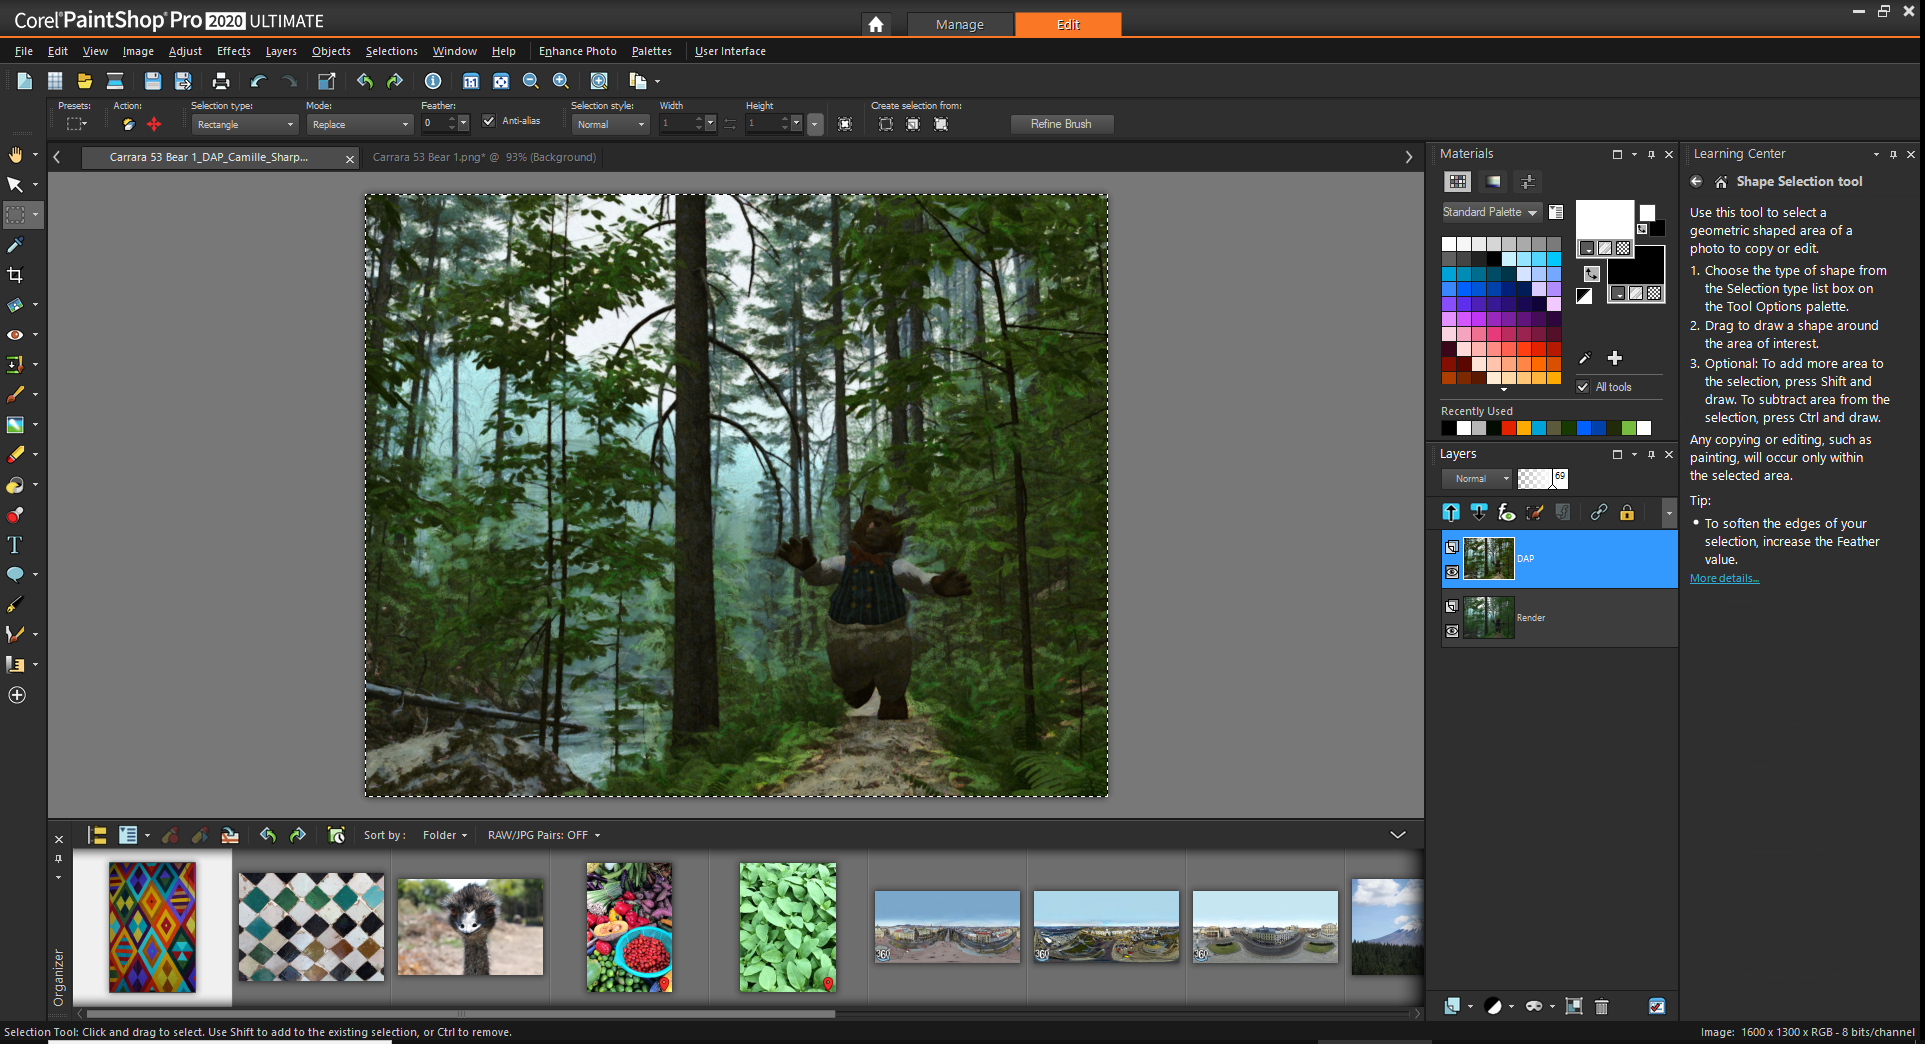Open the Enhance Photo menu button

577,51
